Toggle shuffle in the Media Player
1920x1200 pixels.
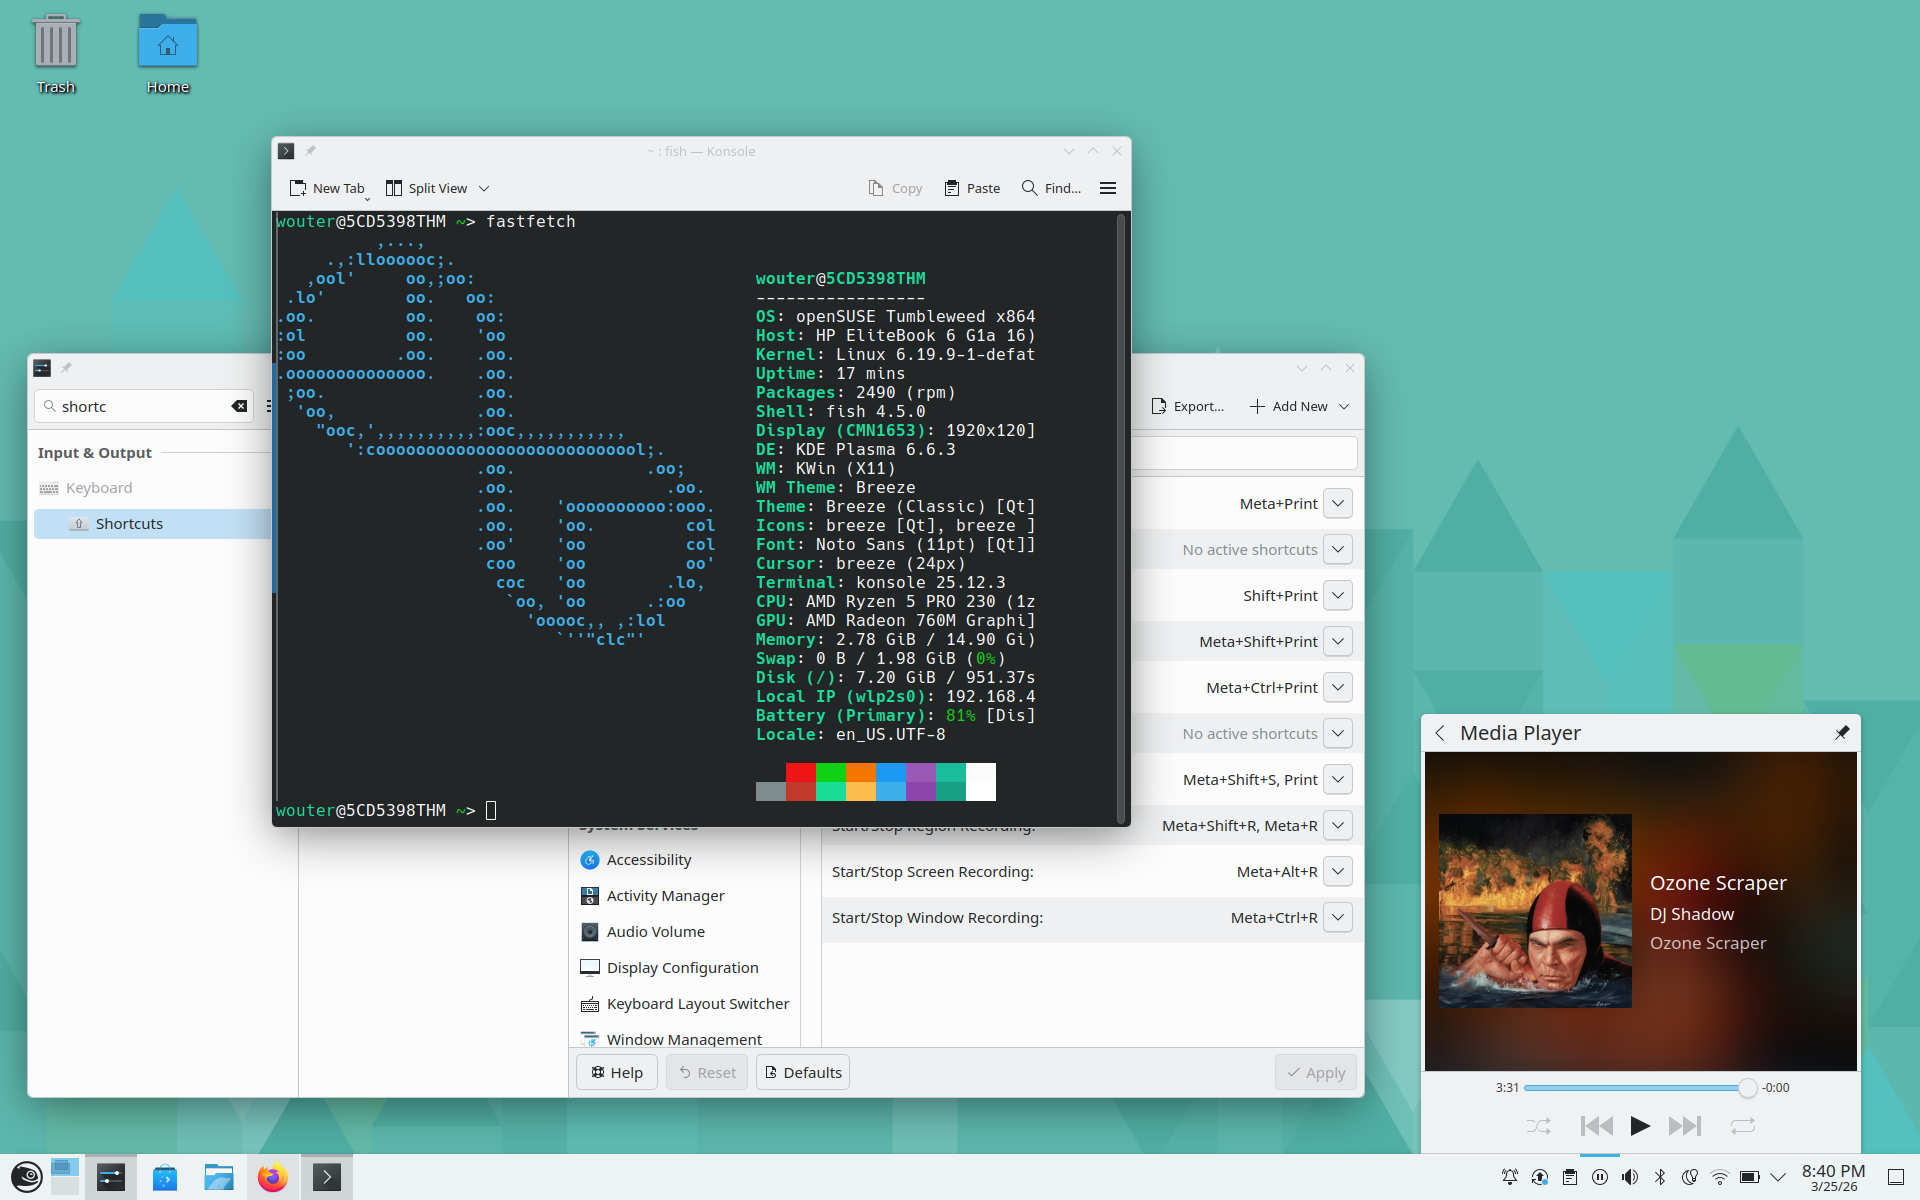point(1538,1126)
